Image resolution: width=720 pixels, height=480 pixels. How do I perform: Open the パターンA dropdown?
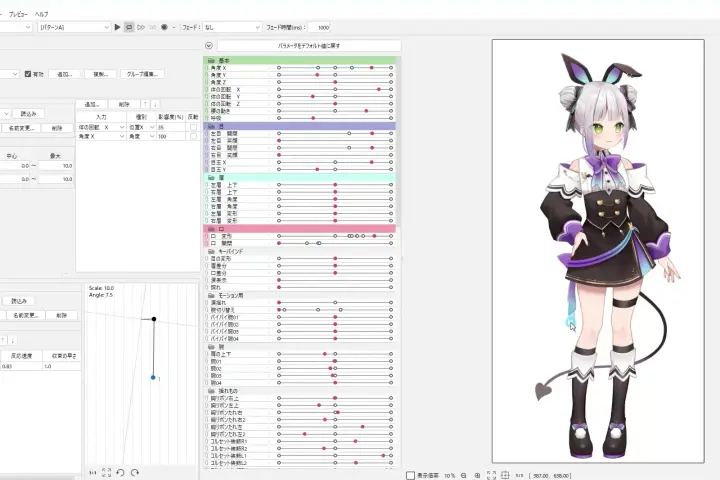74,28
